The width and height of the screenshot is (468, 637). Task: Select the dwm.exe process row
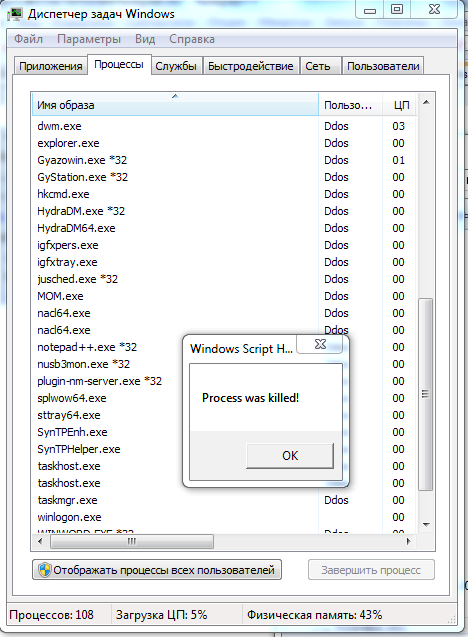point(224,126)
